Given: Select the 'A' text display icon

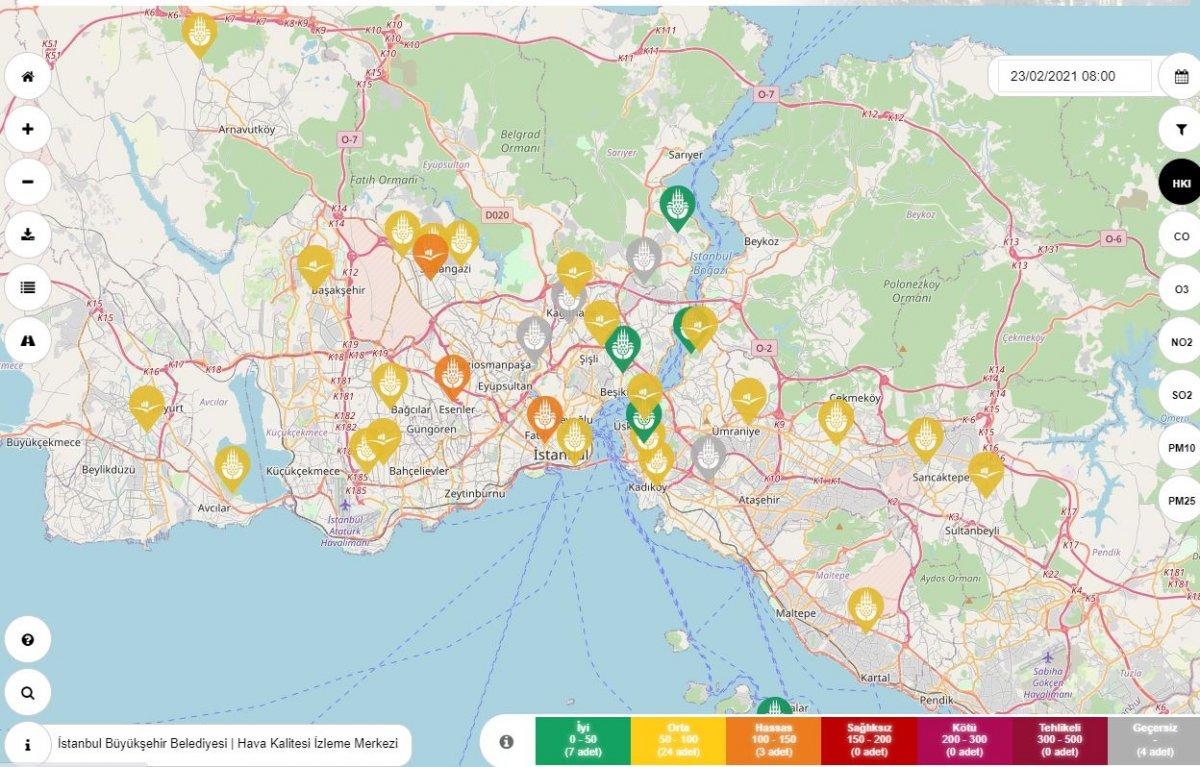Looking at the screenshot, I should 28,340.
